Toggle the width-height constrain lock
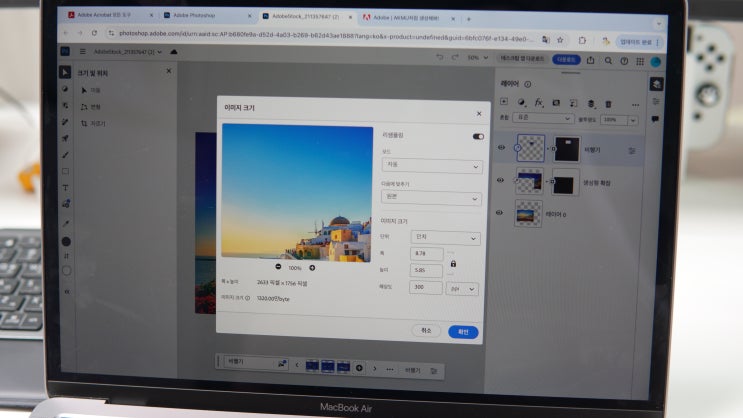Viewport: 743px width, 418px height. tap(453, 264)
